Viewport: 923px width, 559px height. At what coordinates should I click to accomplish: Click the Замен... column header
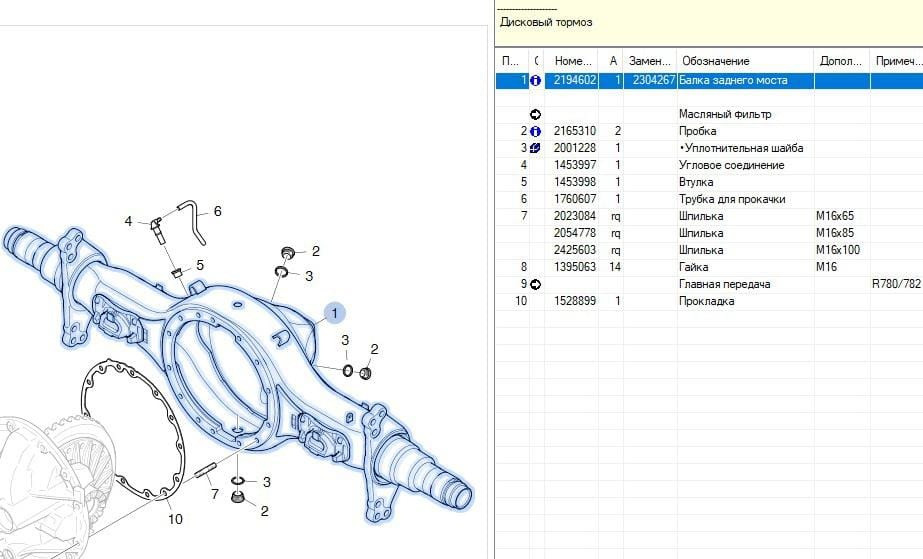[650, 61]
